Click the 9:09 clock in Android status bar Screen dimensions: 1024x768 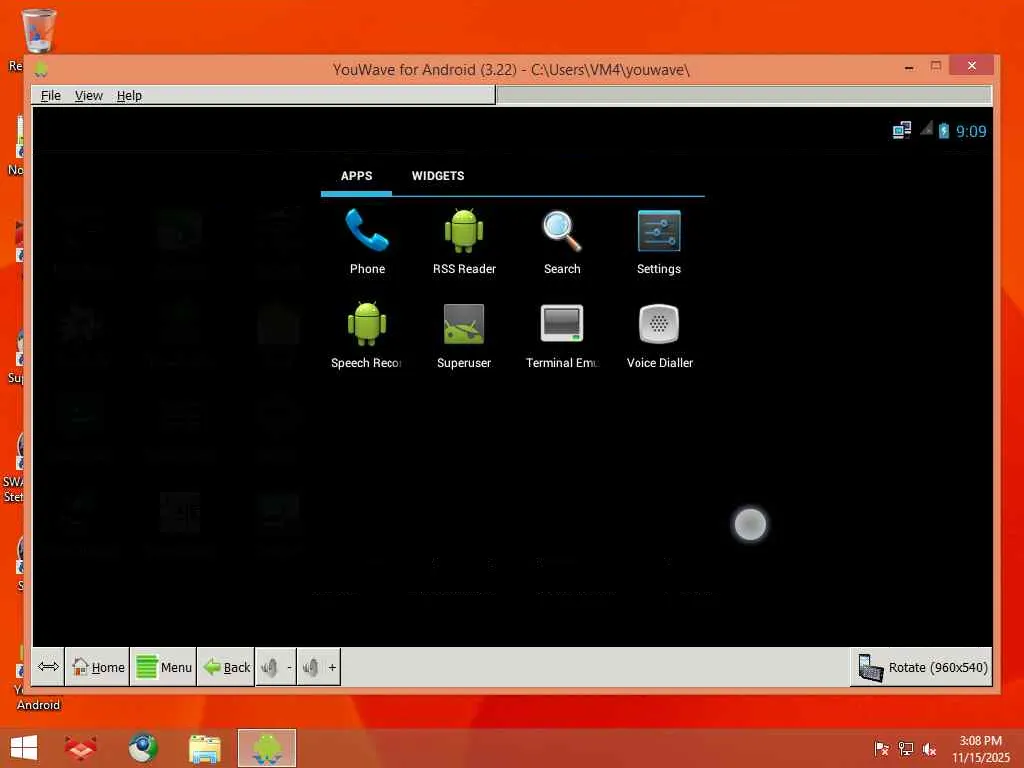[x=971, y=131]
